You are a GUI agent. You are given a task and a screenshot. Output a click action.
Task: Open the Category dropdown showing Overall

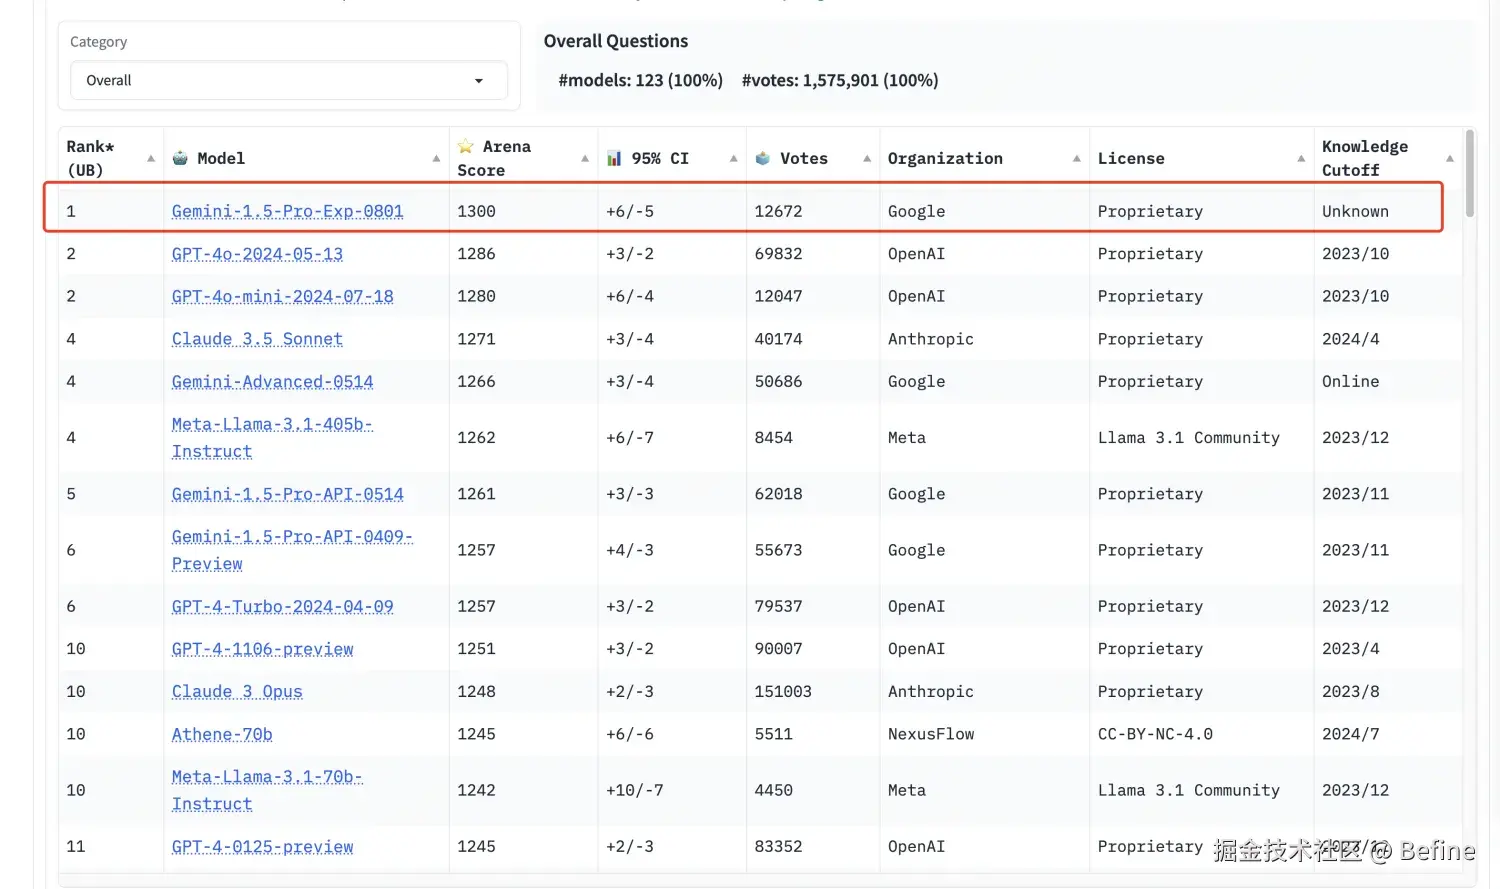288,81
